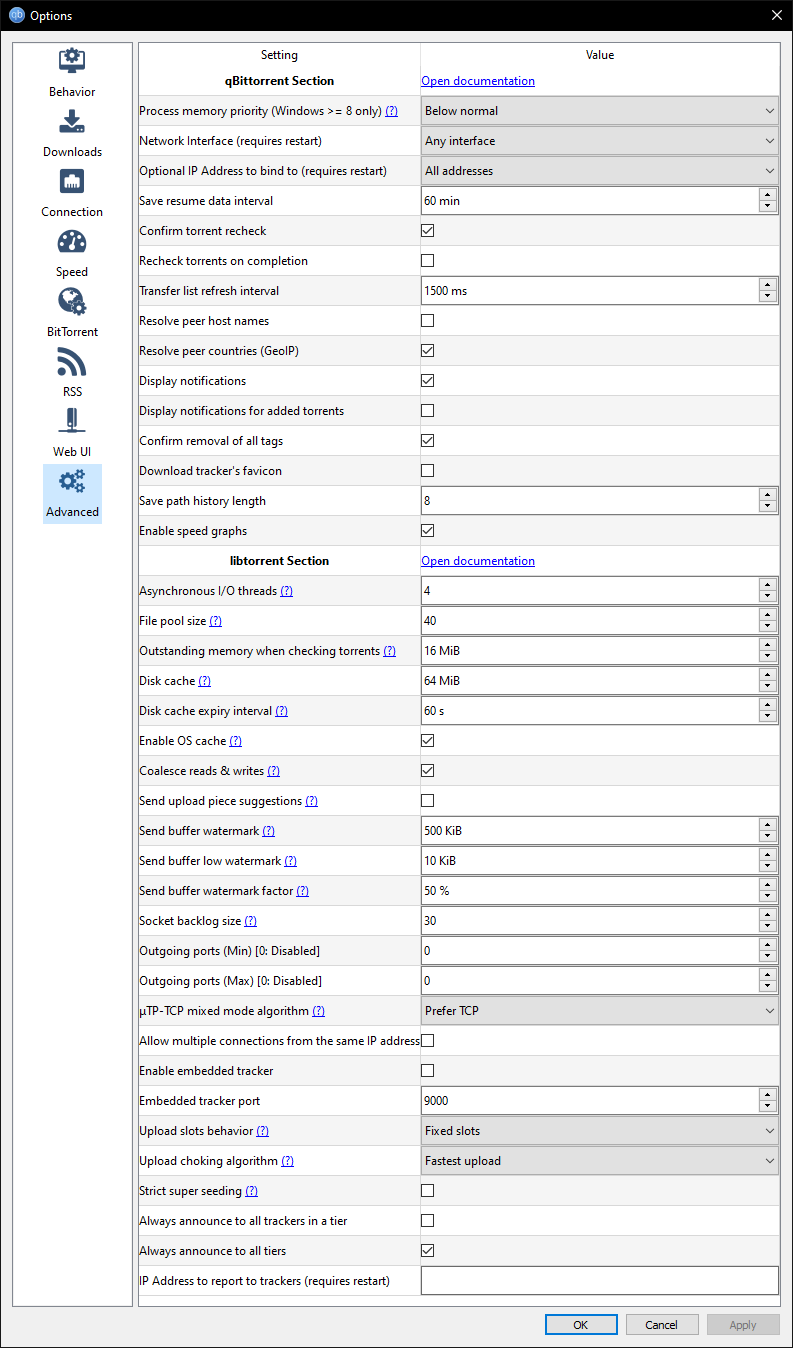
Task: Open the BitTorrent settings icon
Action: click(x=72, y=301)
